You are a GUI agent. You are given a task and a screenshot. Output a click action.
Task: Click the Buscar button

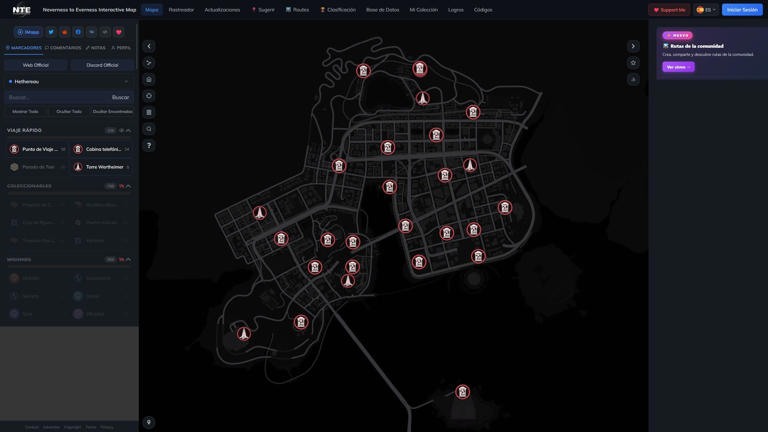(x=120, y=97)
